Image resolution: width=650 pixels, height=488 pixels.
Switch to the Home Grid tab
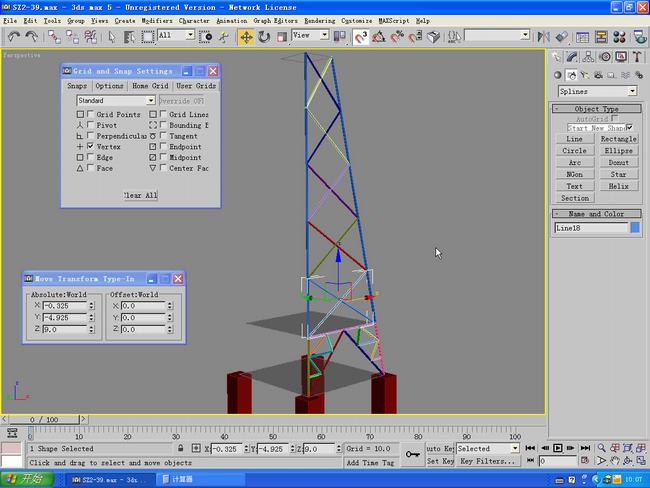click(150, 86)
